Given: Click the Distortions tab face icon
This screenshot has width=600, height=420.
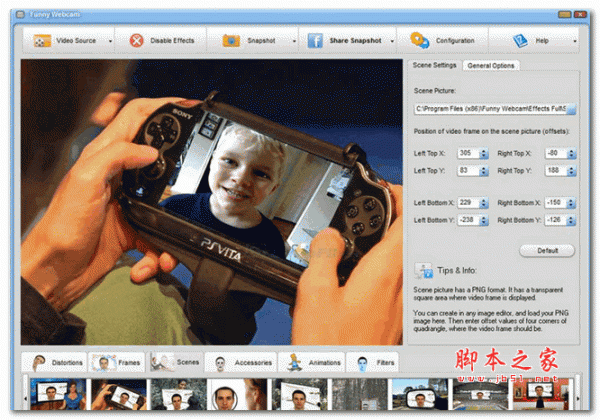Looking at the screenshot, I should pyautogui.click(x=39, y=363).
